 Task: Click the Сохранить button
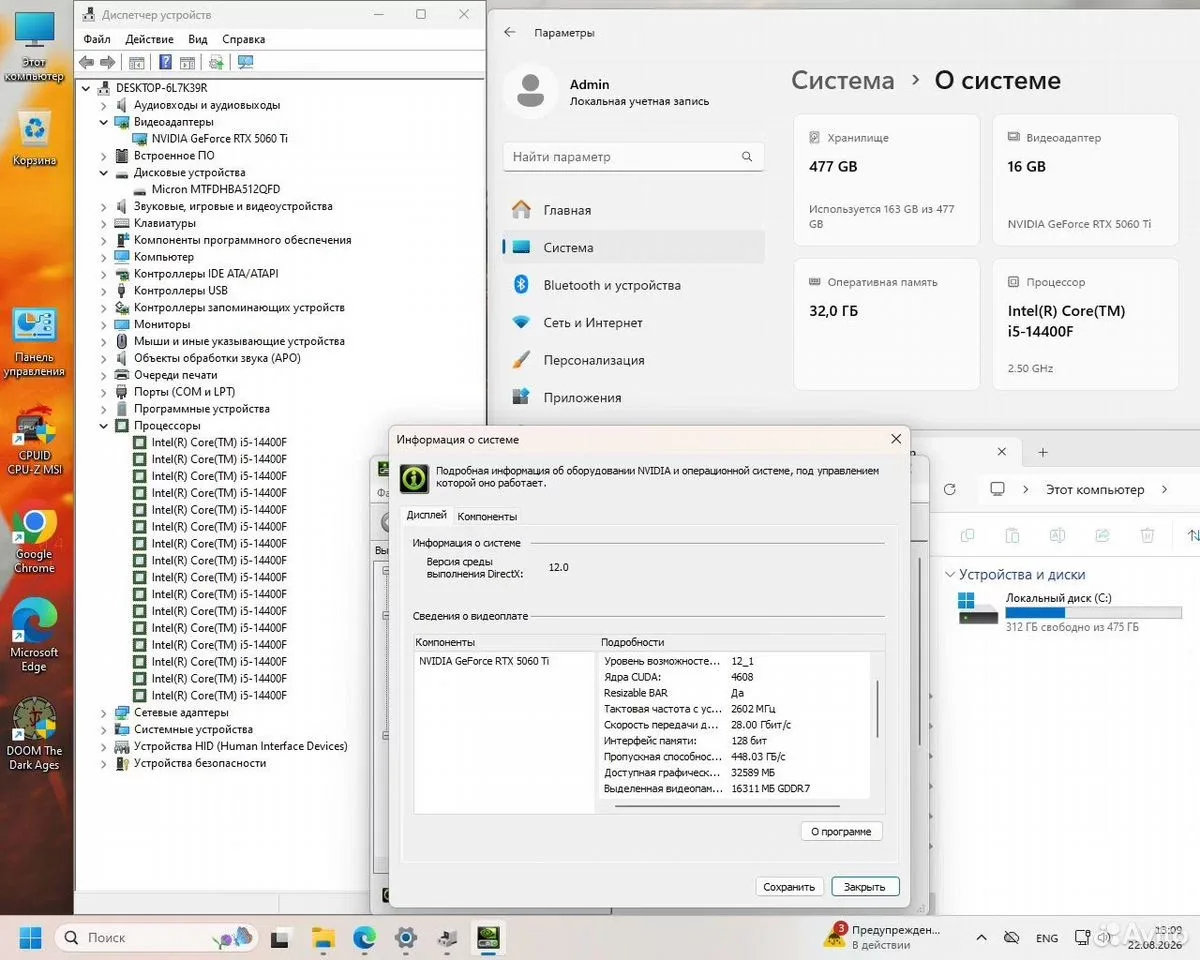pos(789,887)
